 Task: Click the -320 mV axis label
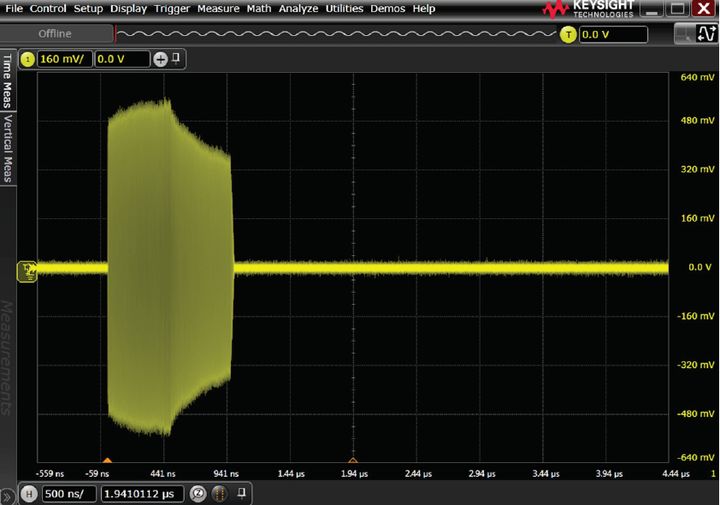pyautogui.click(x=696, y=365)
